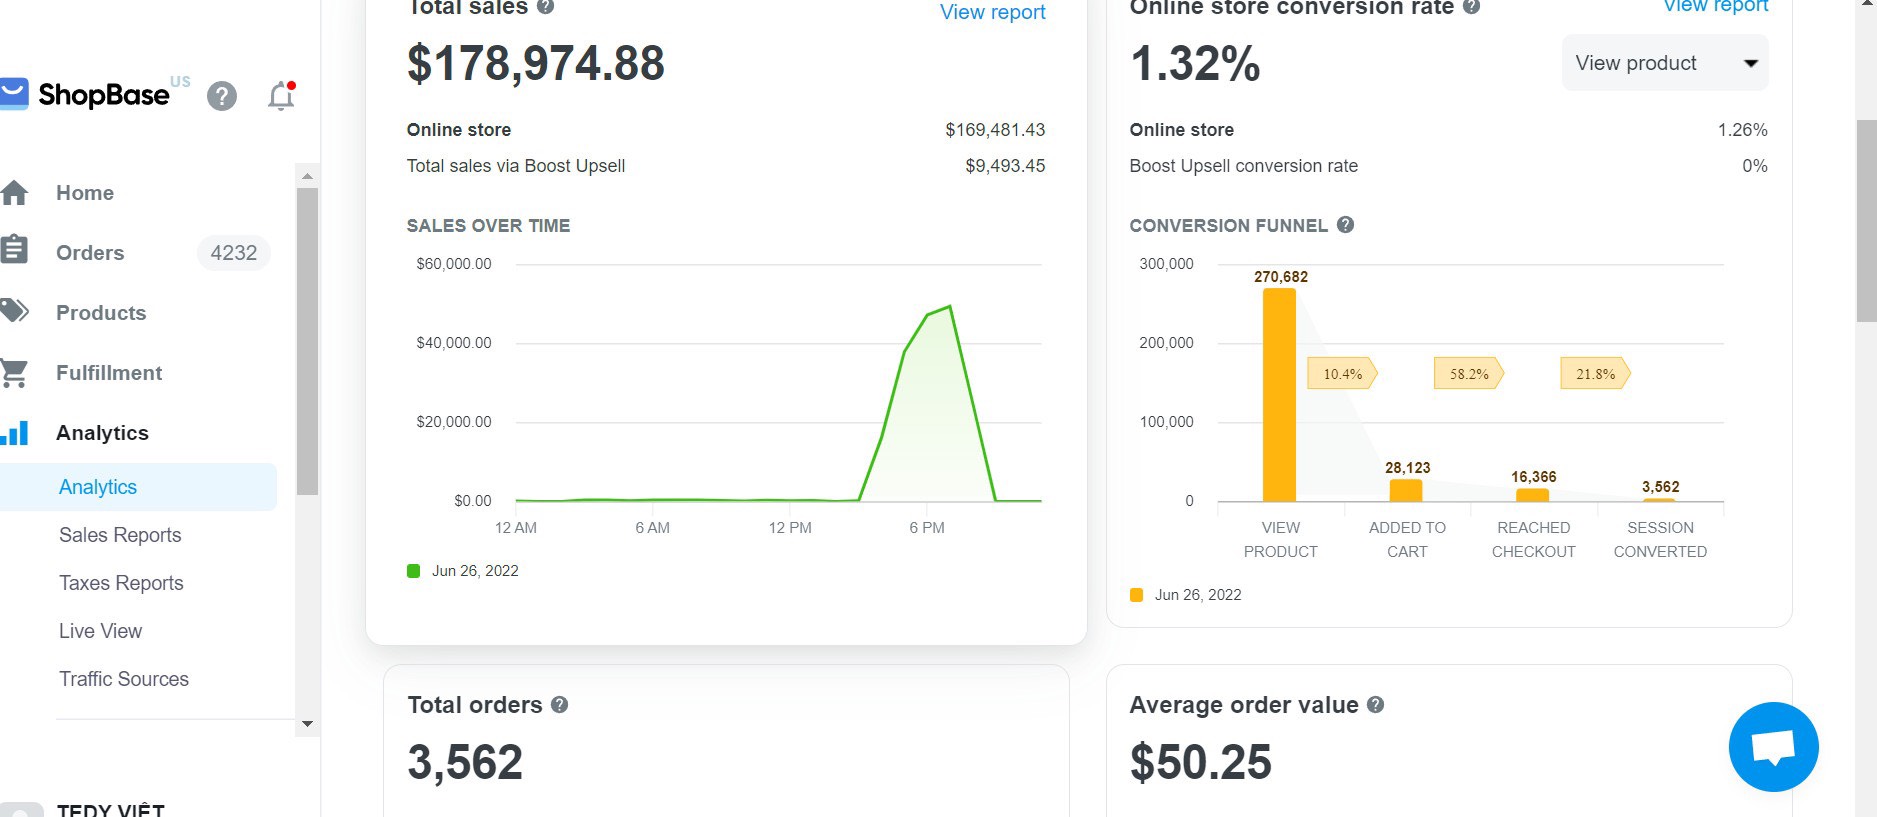
Task: Click the page vertical scrollbar thumb
Action: point(1866,221)
